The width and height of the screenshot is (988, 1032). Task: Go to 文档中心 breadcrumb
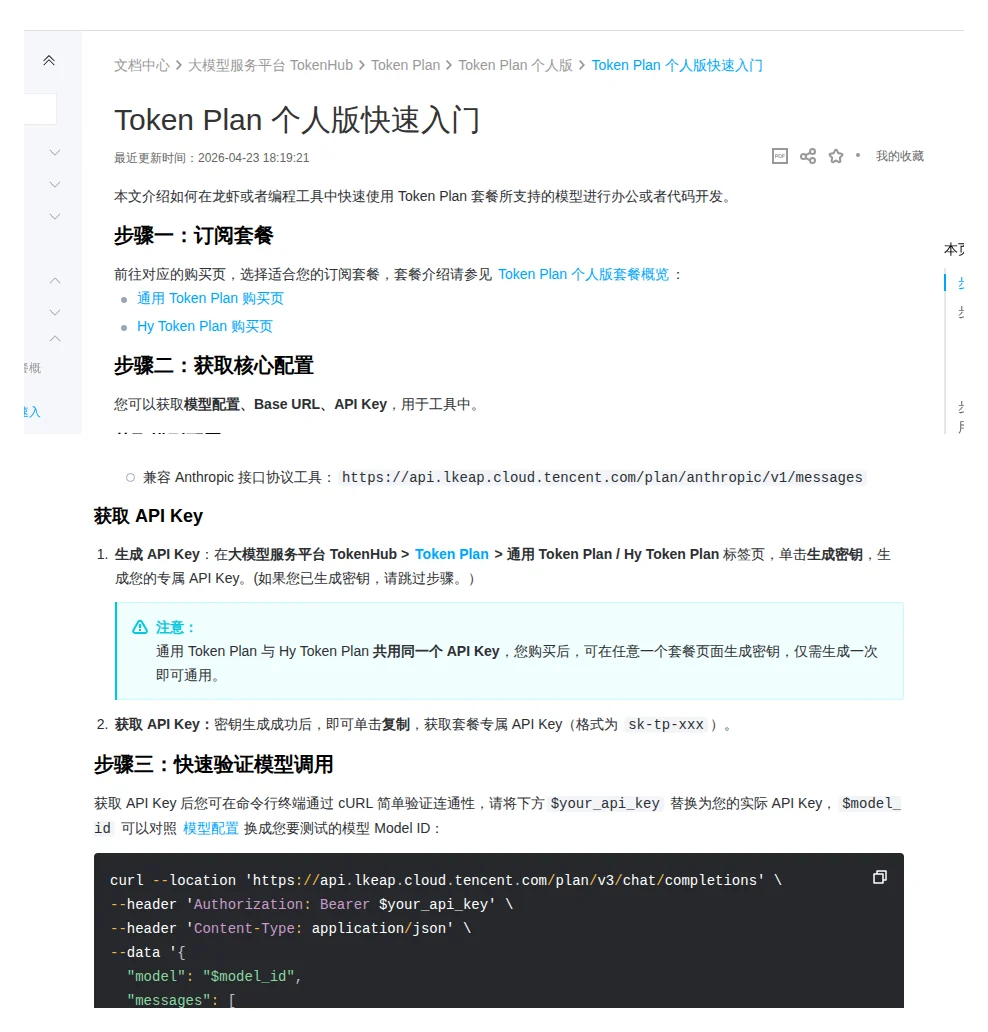click(142, 65)
